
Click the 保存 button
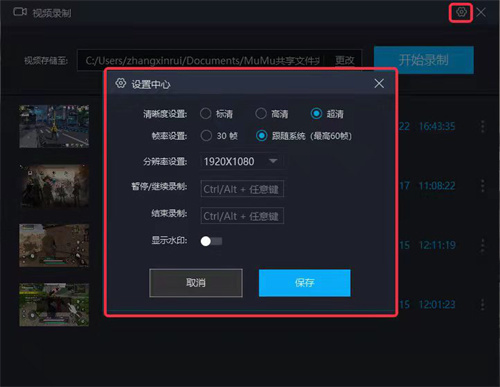[x=305, y=283]
